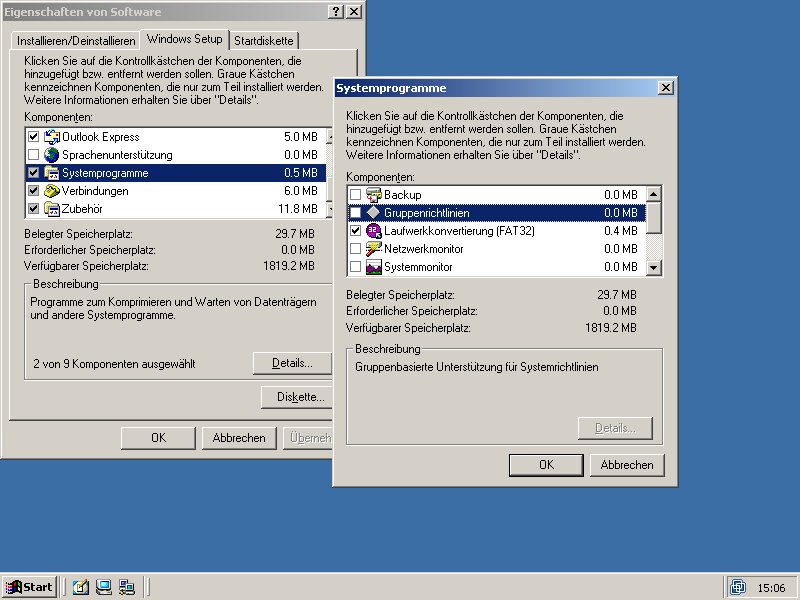800x600 pixels.
Task: Click the help question mark button in title bar
Action: 336,12
